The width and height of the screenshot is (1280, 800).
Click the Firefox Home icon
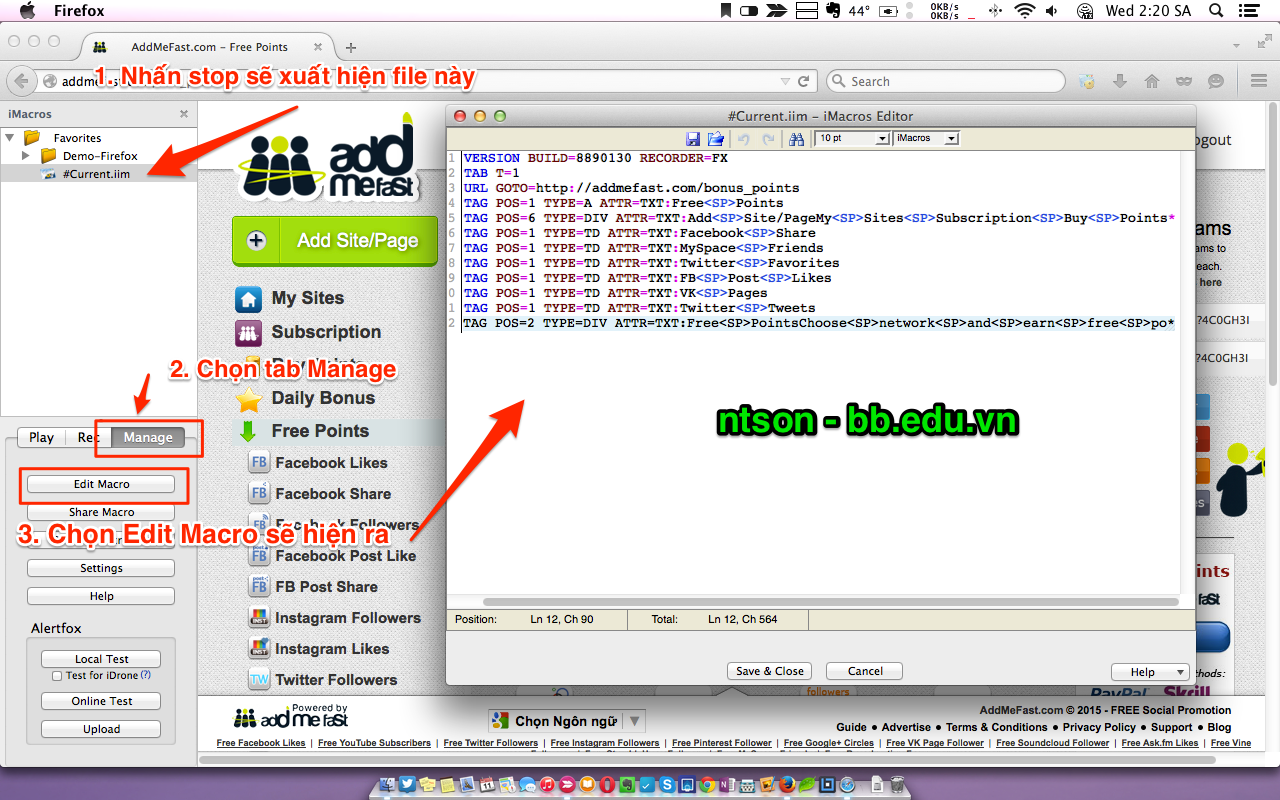(x=1152, y=81)
